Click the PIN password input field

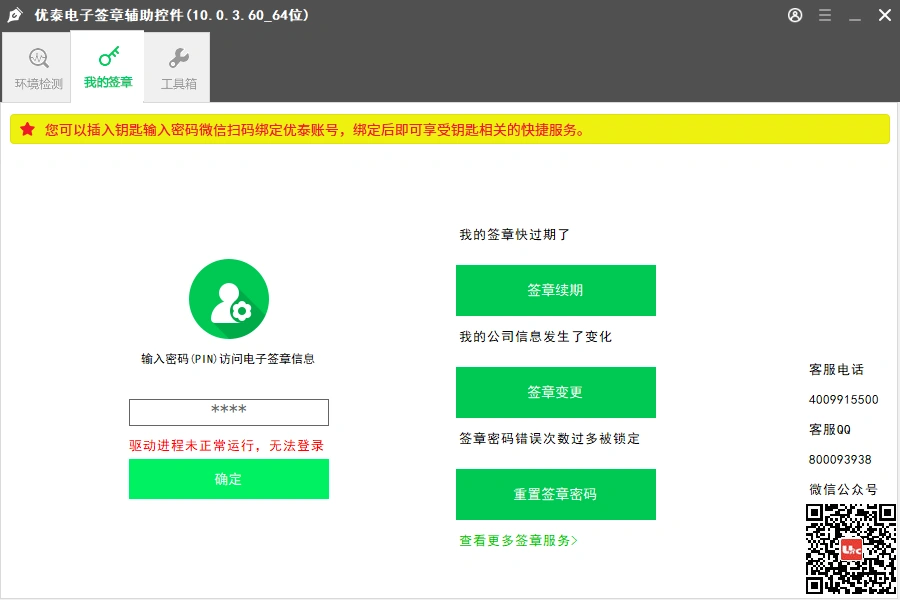tap(229, 411)
